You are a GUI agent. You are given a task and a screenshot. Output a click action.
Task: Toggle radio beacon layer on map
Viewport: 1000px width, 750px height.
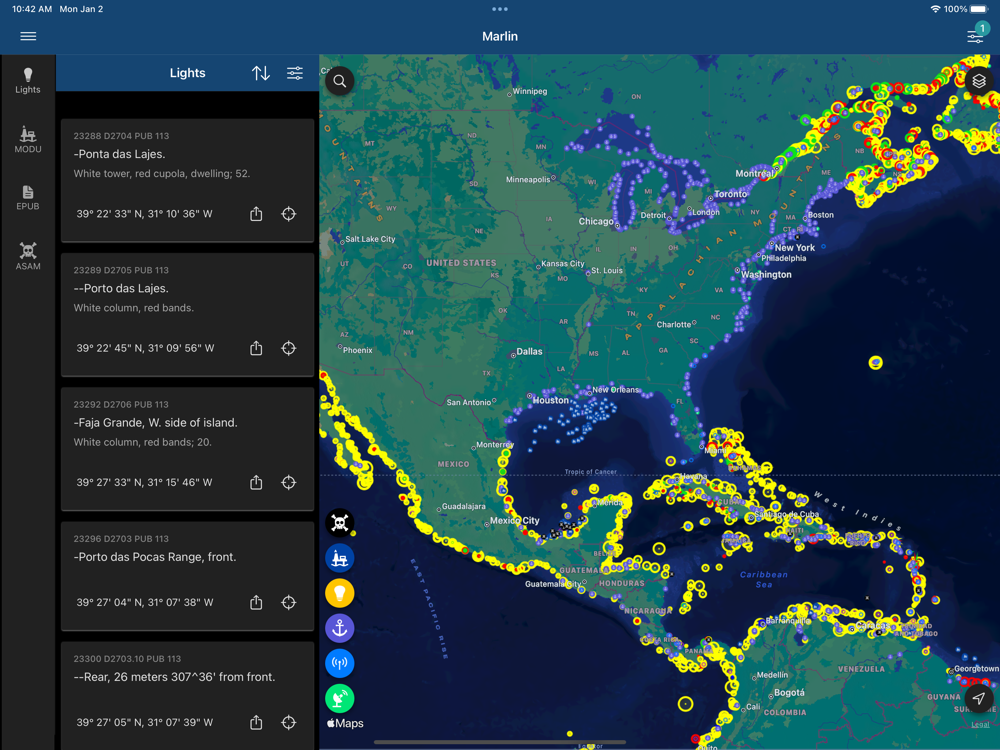tap(340, 663)
